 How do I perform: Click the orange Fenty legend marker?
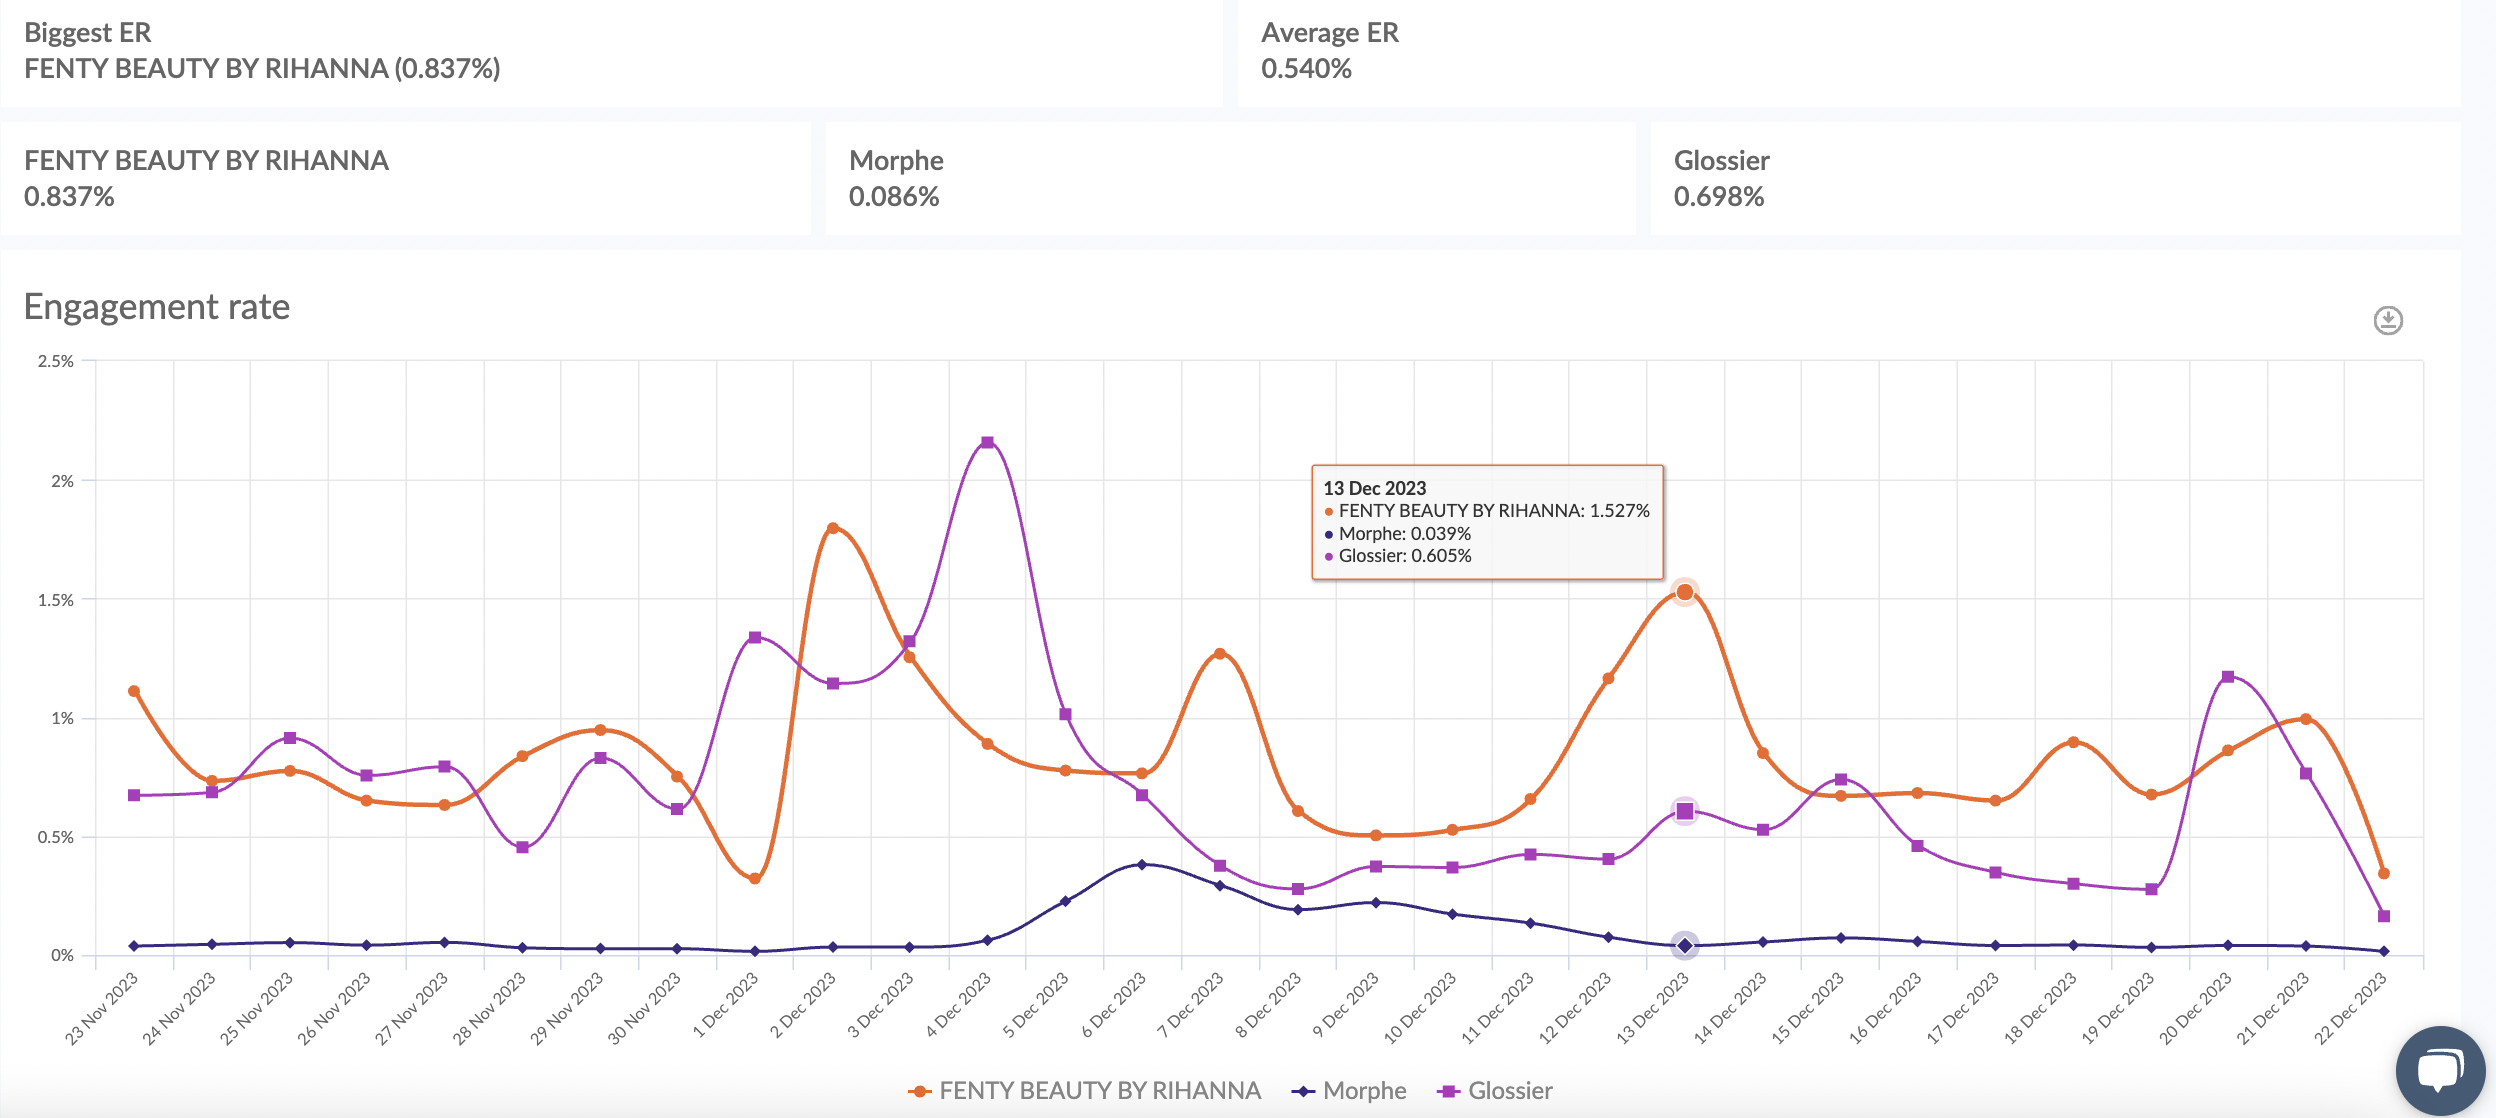919,1091
